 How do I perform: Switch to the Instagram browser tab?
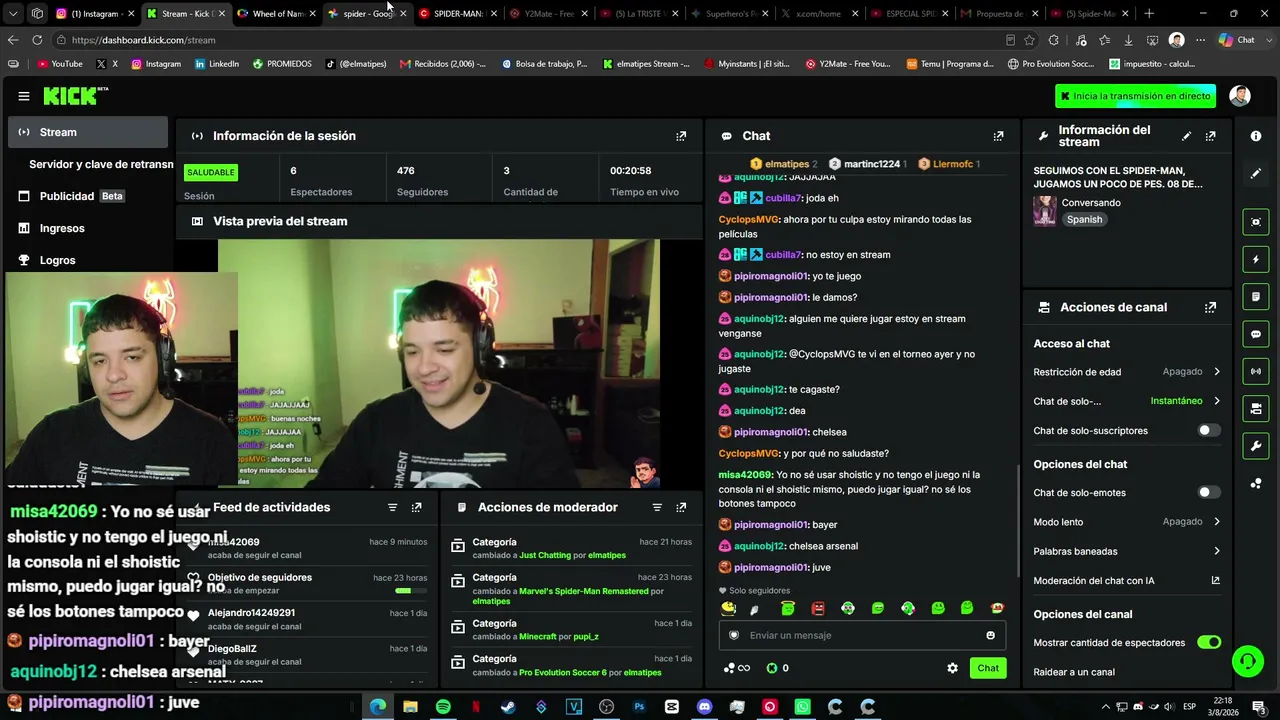tap(95, 13)
